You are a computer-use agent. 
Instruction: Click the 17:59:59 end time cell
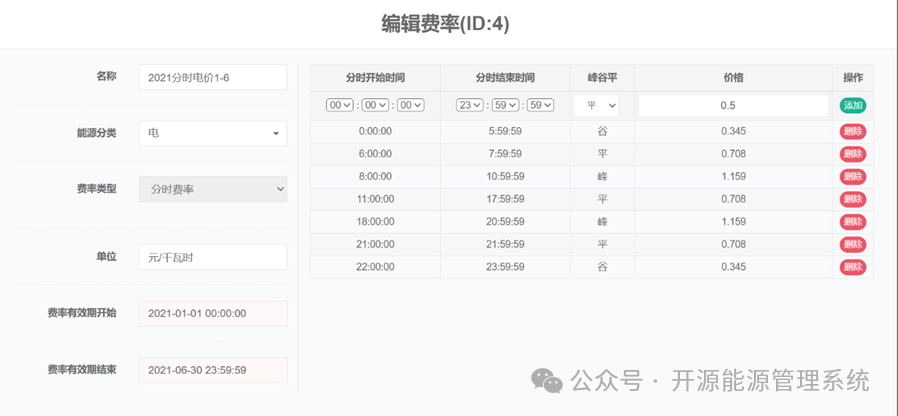coord(505,199)
